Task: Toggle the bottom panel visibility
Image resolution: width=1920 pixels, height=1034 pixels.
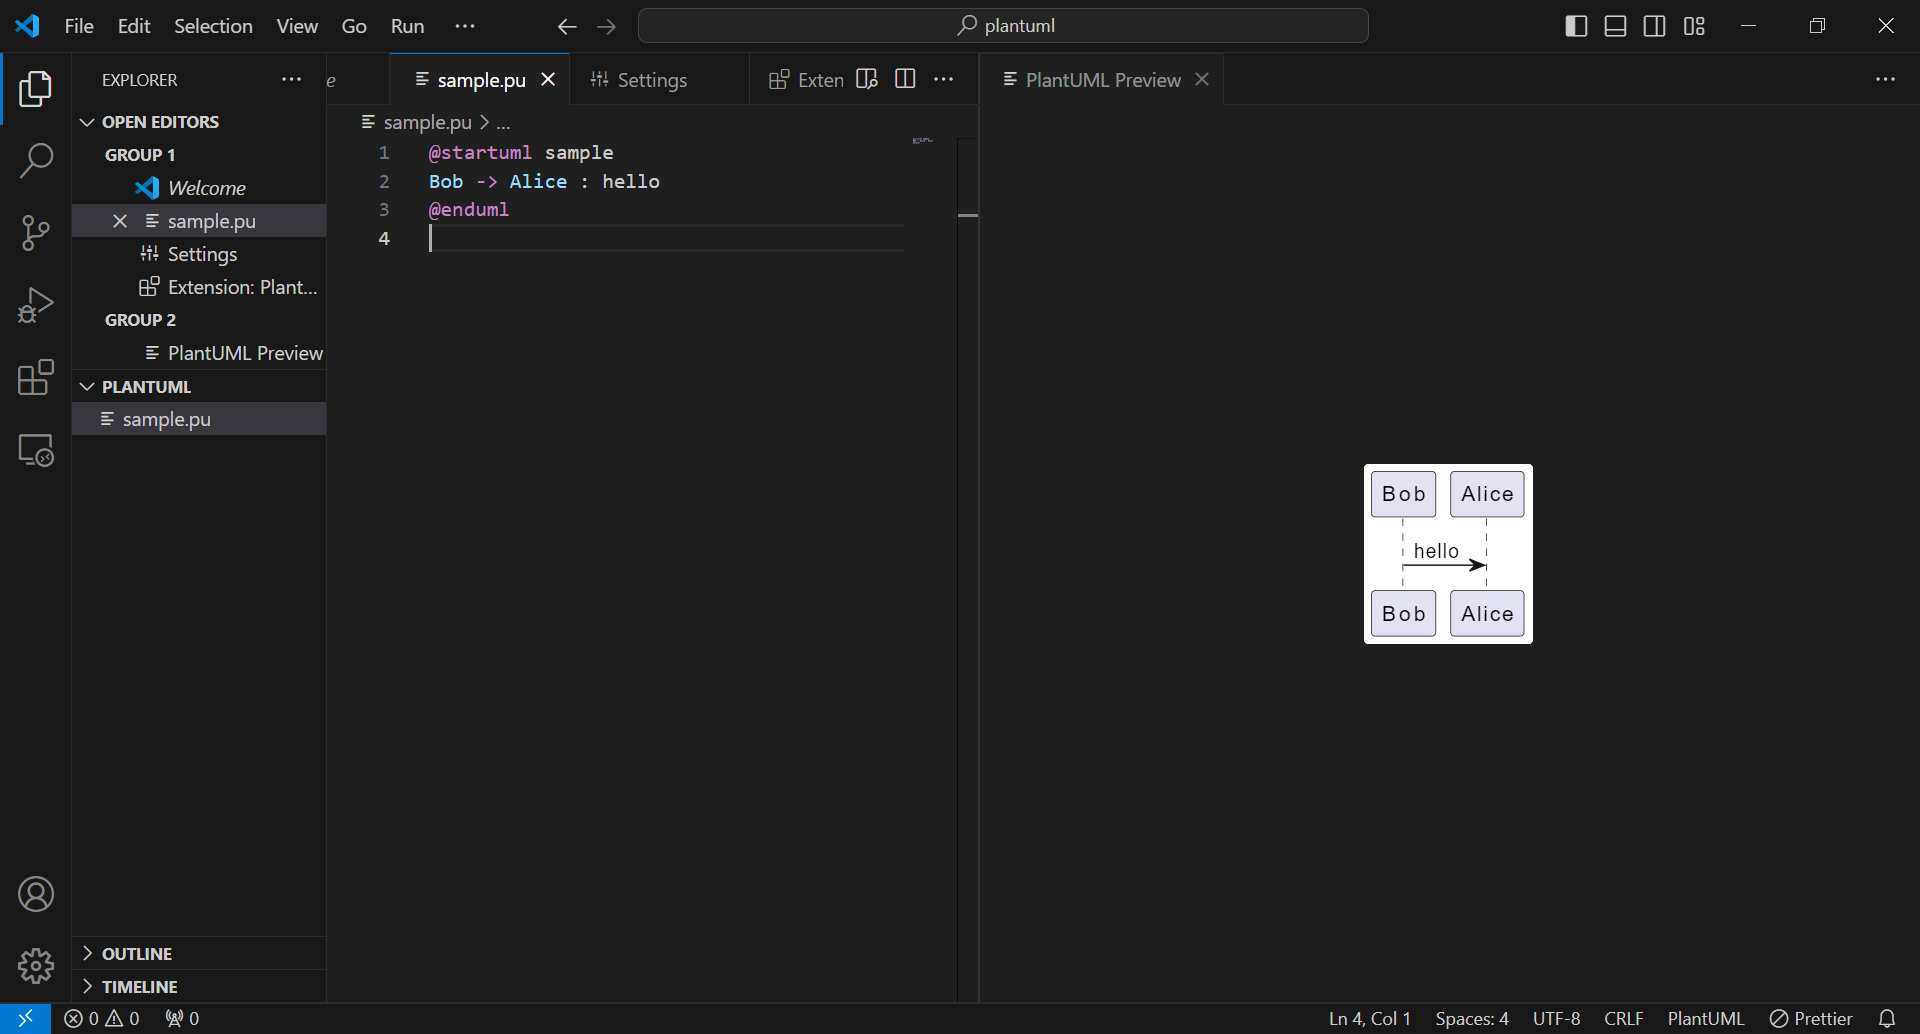Action: pos(1615,26)
